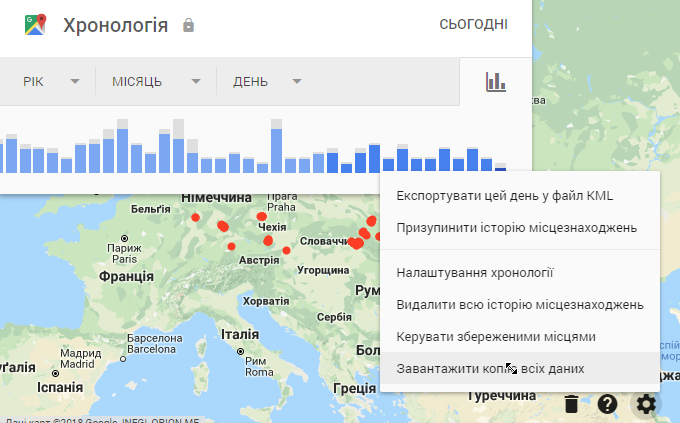Select Експортувати цей день у файл KML
The width and height of the screenshot is (680, 423).
point(504,195)
